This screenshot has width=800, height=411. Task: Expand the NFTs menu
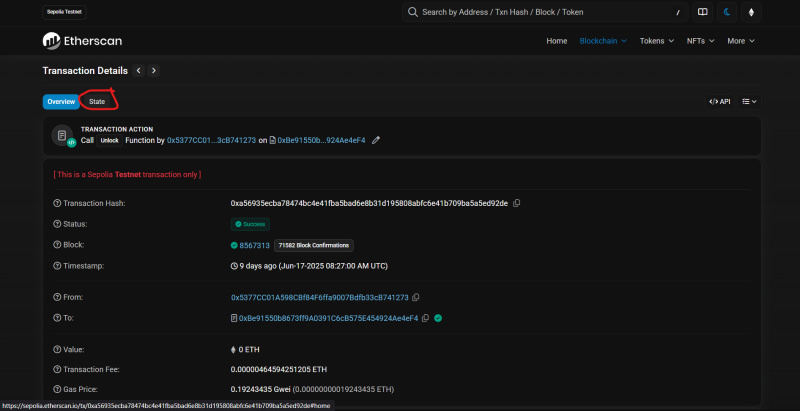701,41
